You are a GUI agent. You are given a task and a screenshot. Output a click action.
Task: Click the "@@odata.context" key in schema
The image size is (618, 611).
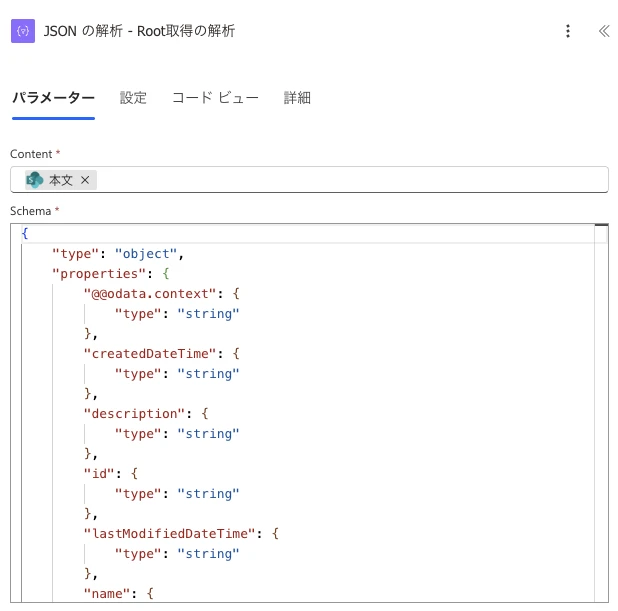tap(150, 294)
